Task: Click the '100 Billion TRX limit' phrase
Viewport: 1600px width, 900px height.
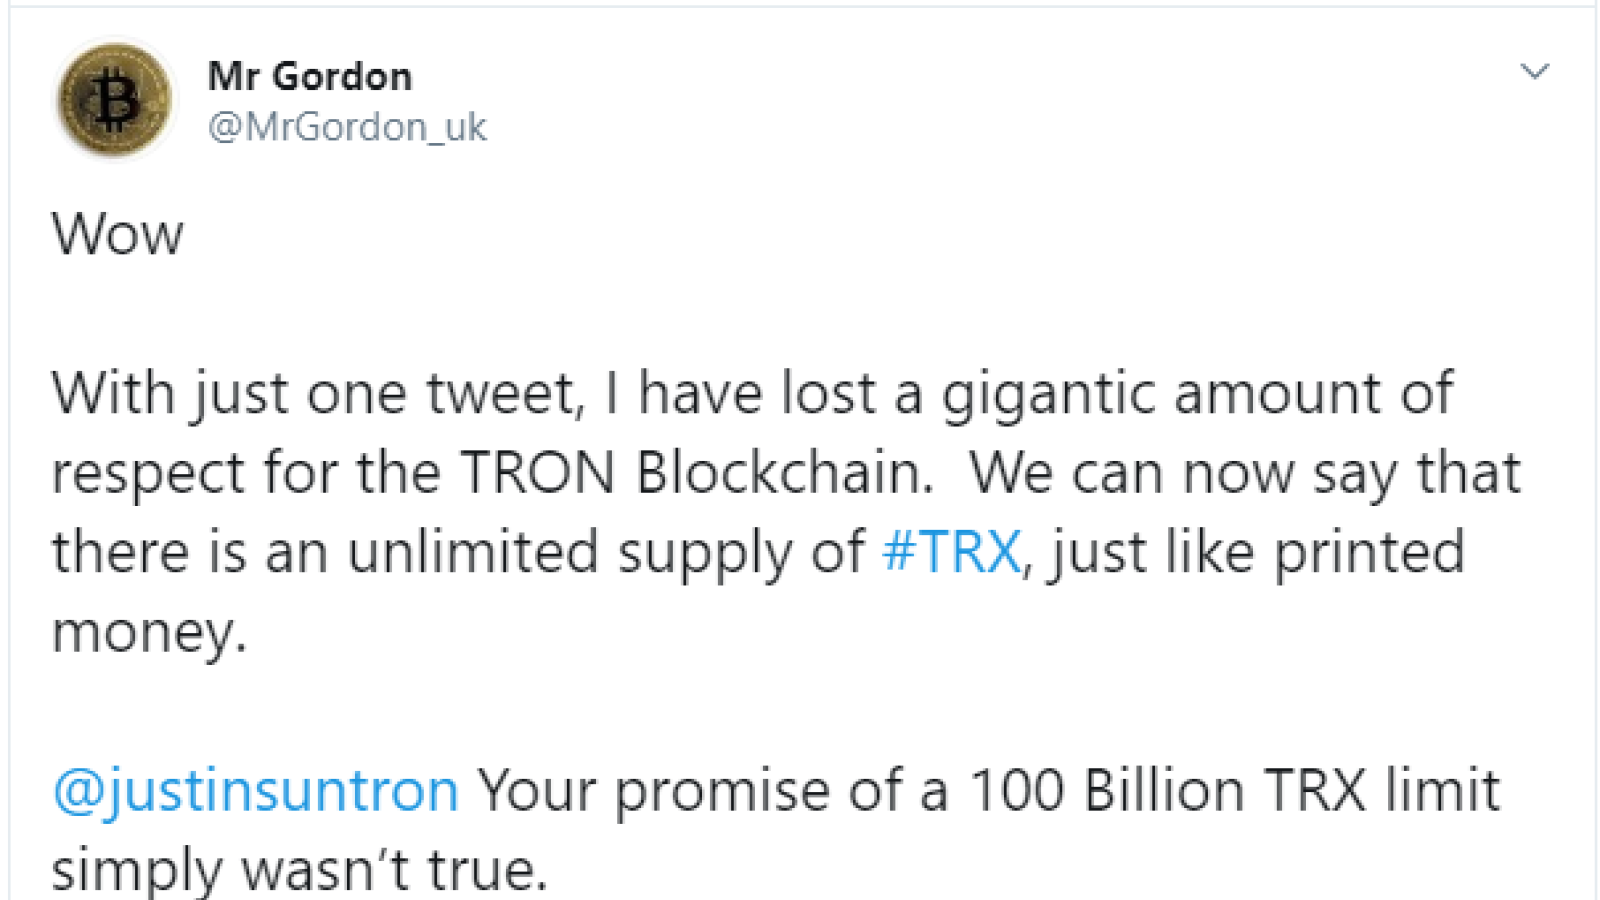Action: click(x=1235, y=790)
